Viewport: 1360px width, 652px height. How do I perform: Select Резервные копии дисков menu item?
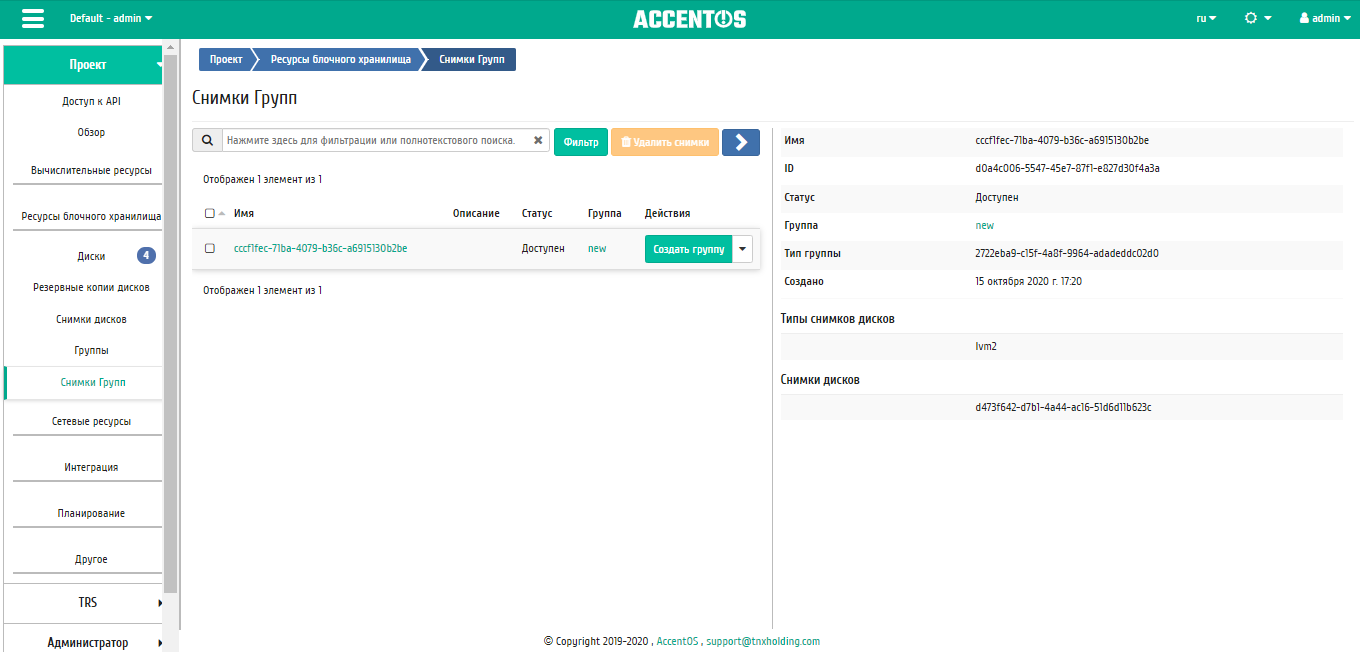pyautogui.click(x=91, y=287)
